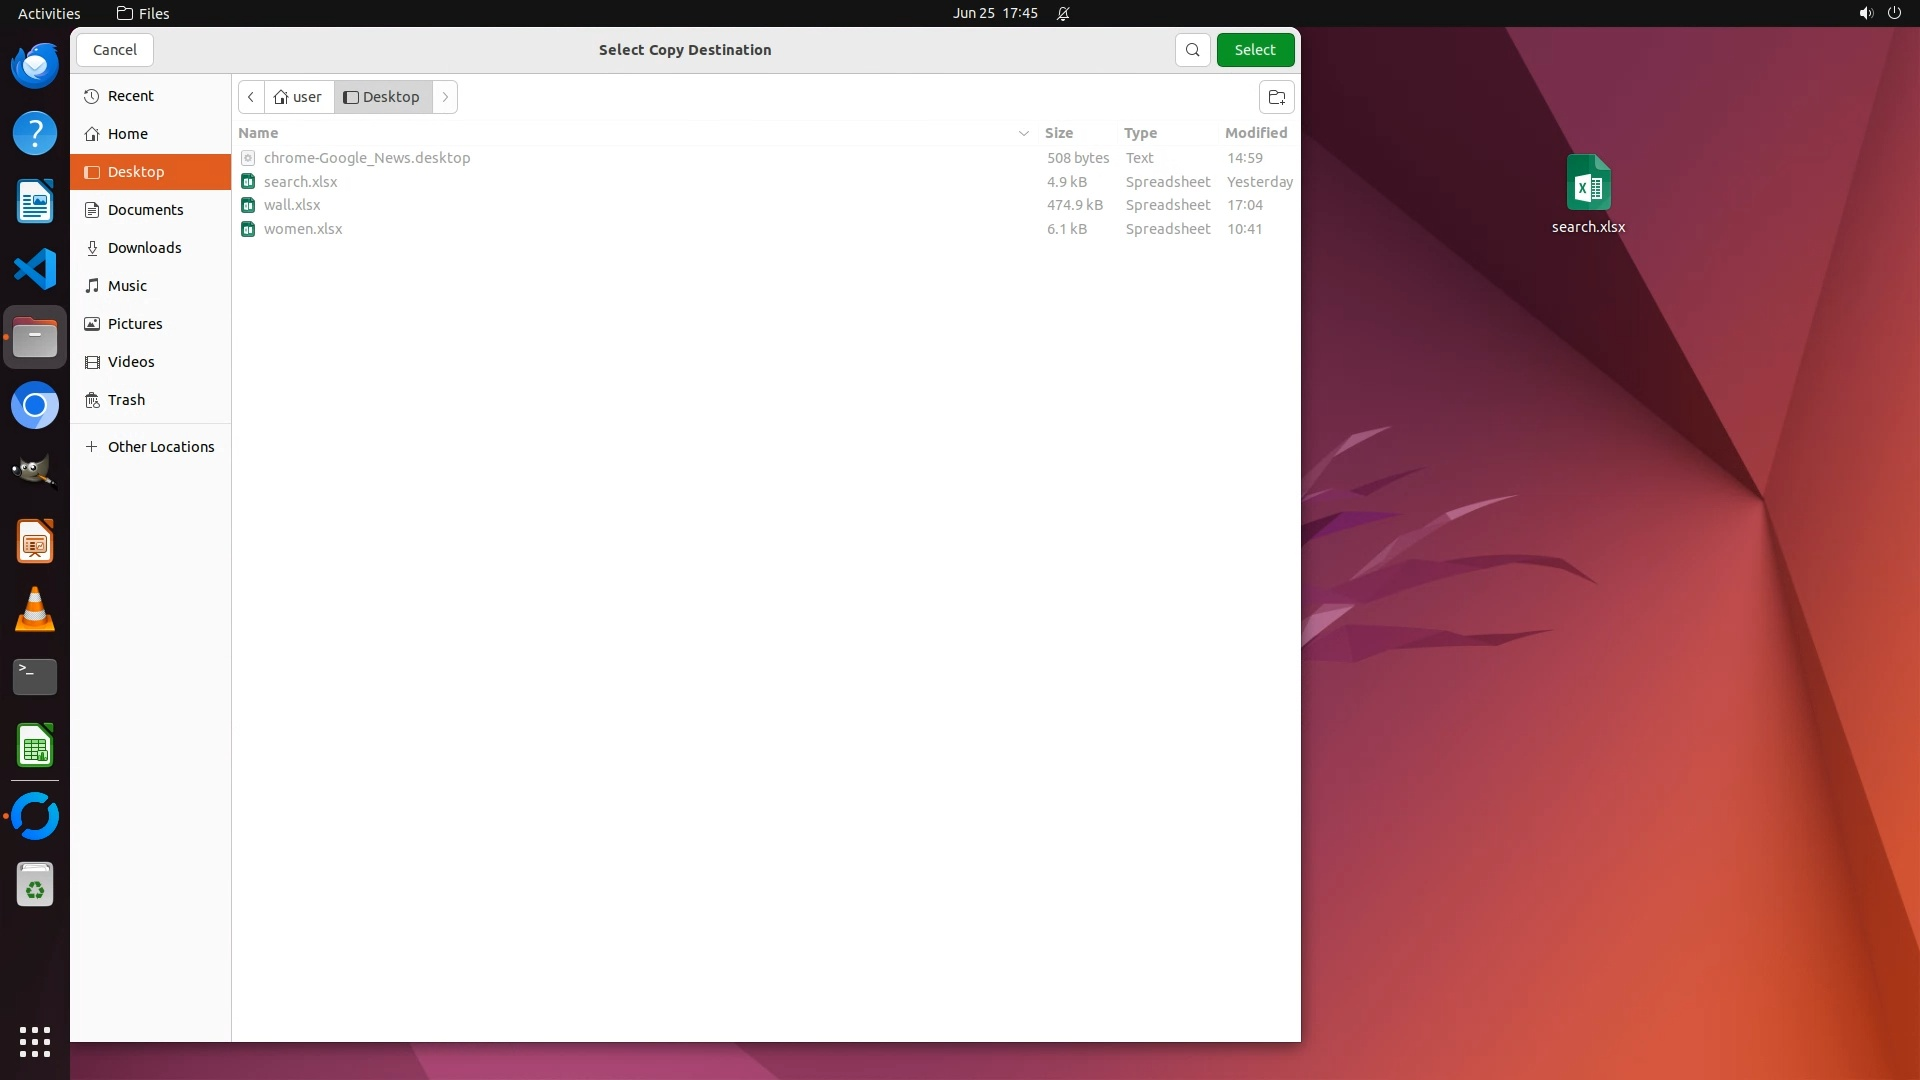This screenshot has height=1080, width=1920.
Task: Click the create new folder icon
Action: [x=1276, y=97]
